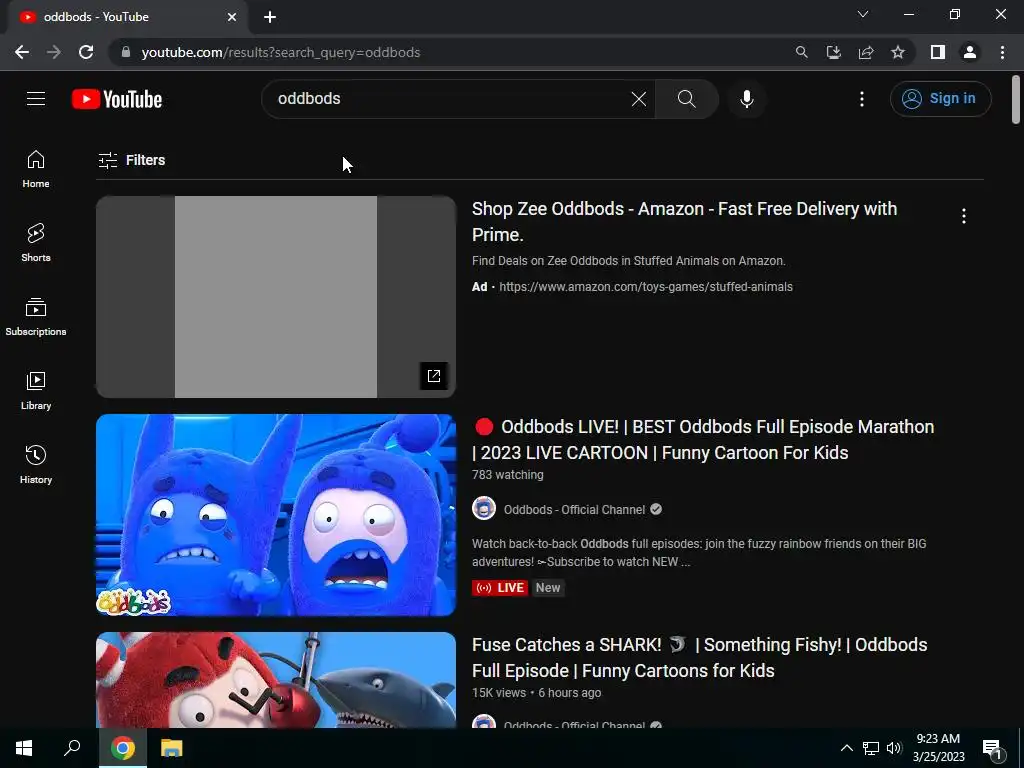Click the address bar URL
Screen dimensions: 1024x768
click(281, 52)
